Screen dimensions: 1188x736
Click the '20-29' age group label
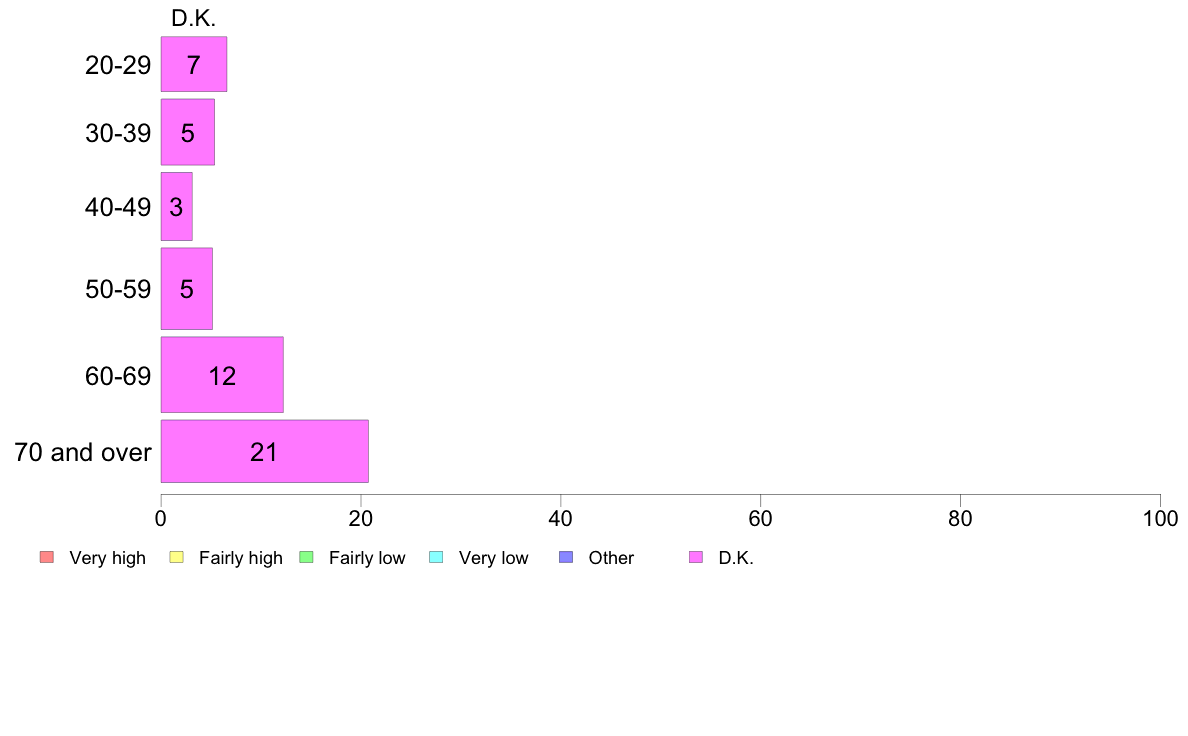click(118, 65)
